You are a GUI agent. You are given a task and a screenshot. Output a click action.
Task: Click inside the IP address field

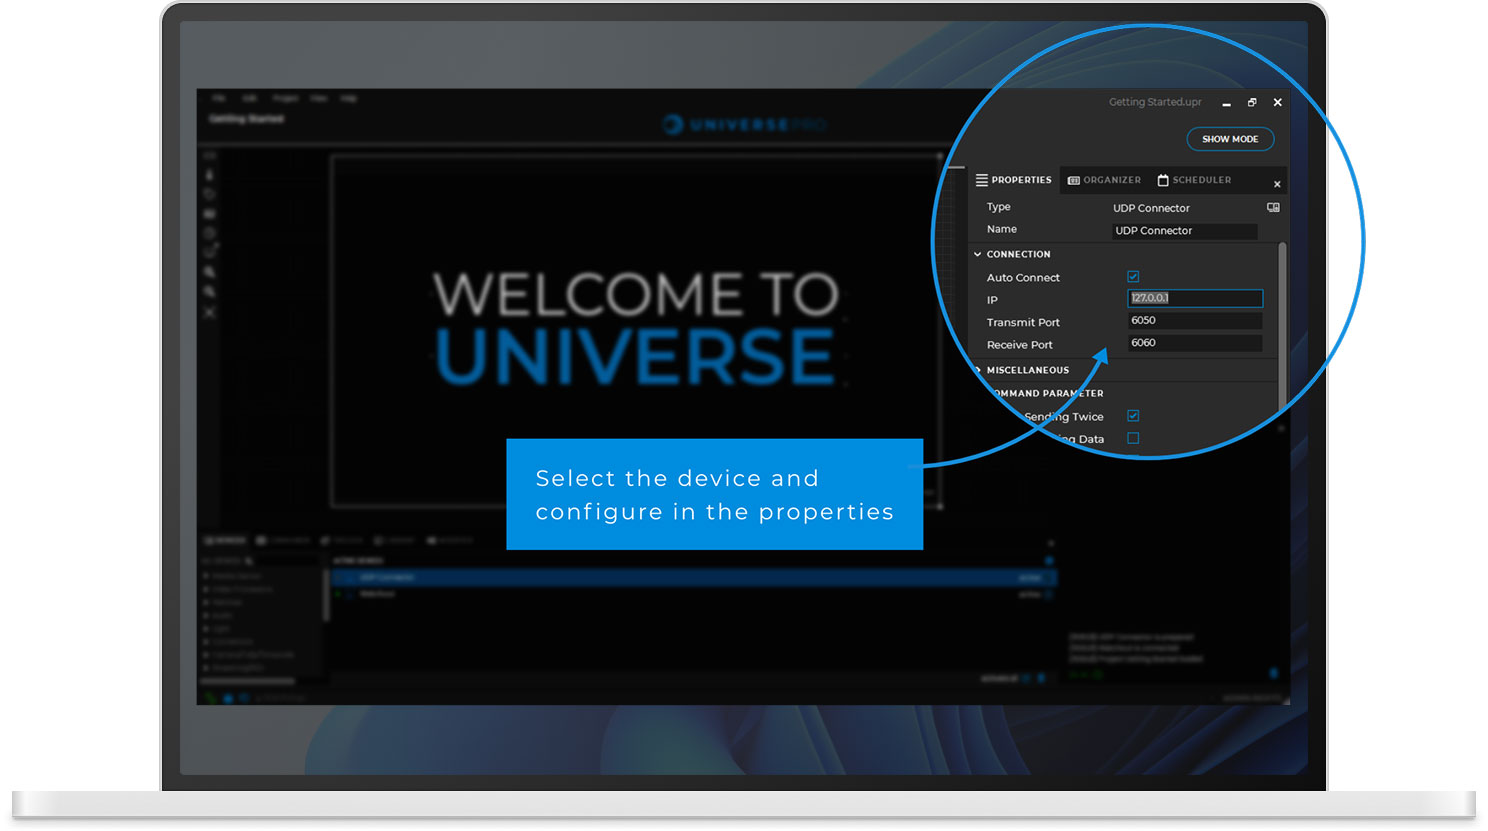pos(1195,298)
